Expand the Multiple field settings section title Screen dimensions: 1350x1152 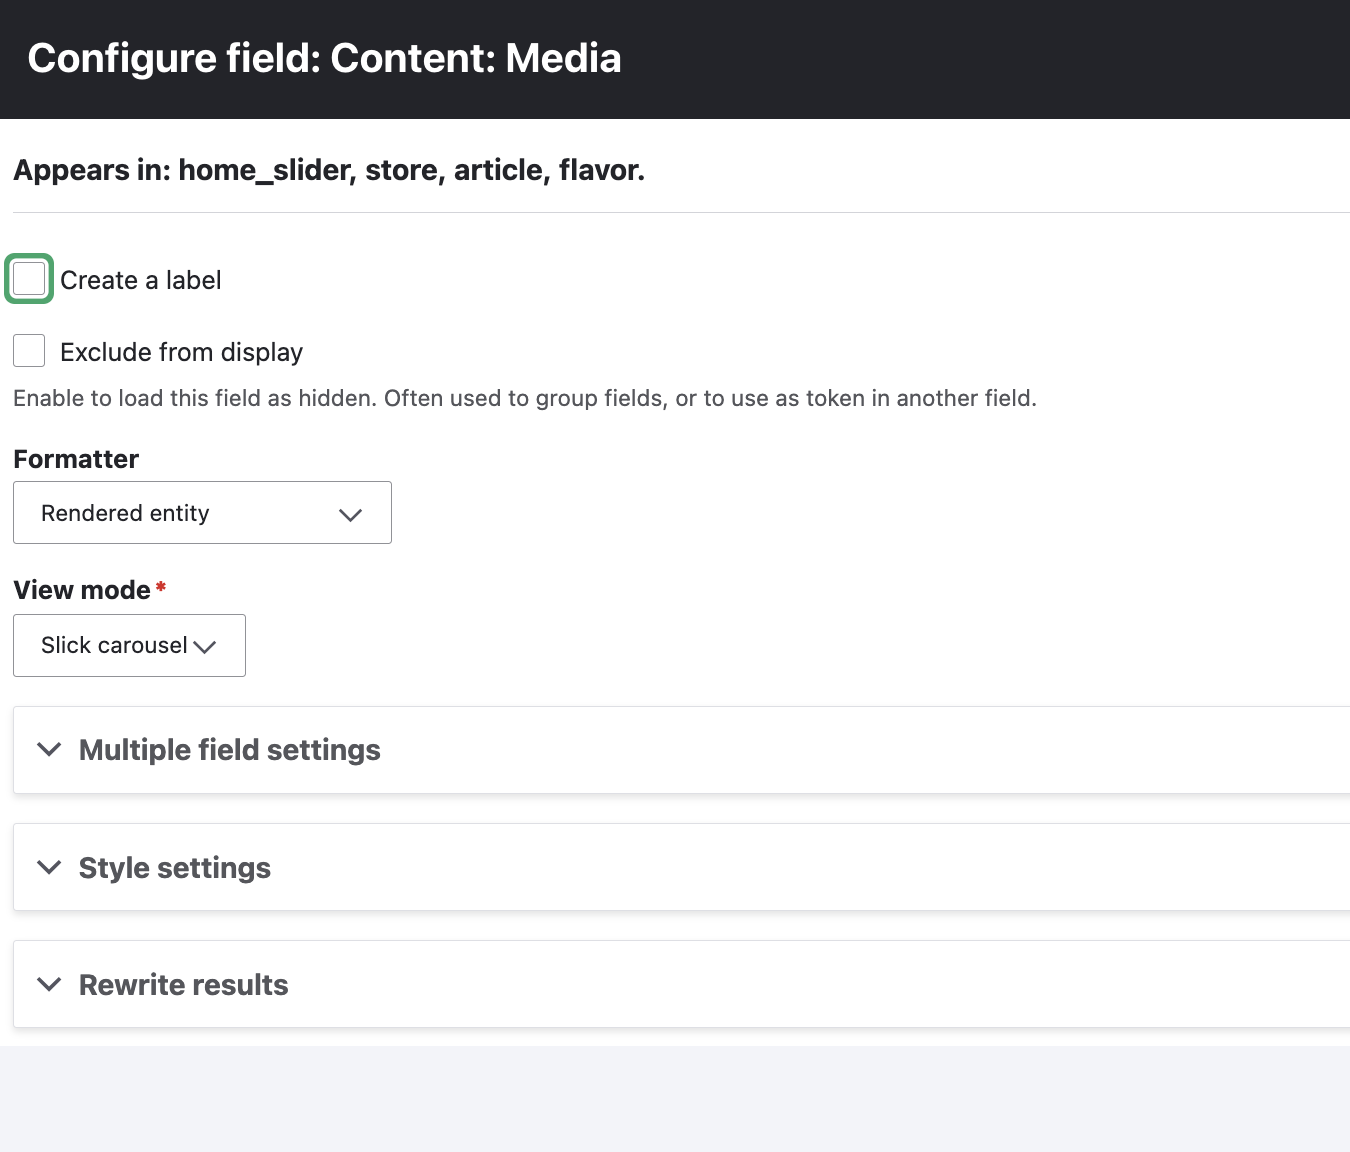click(229, 750)
